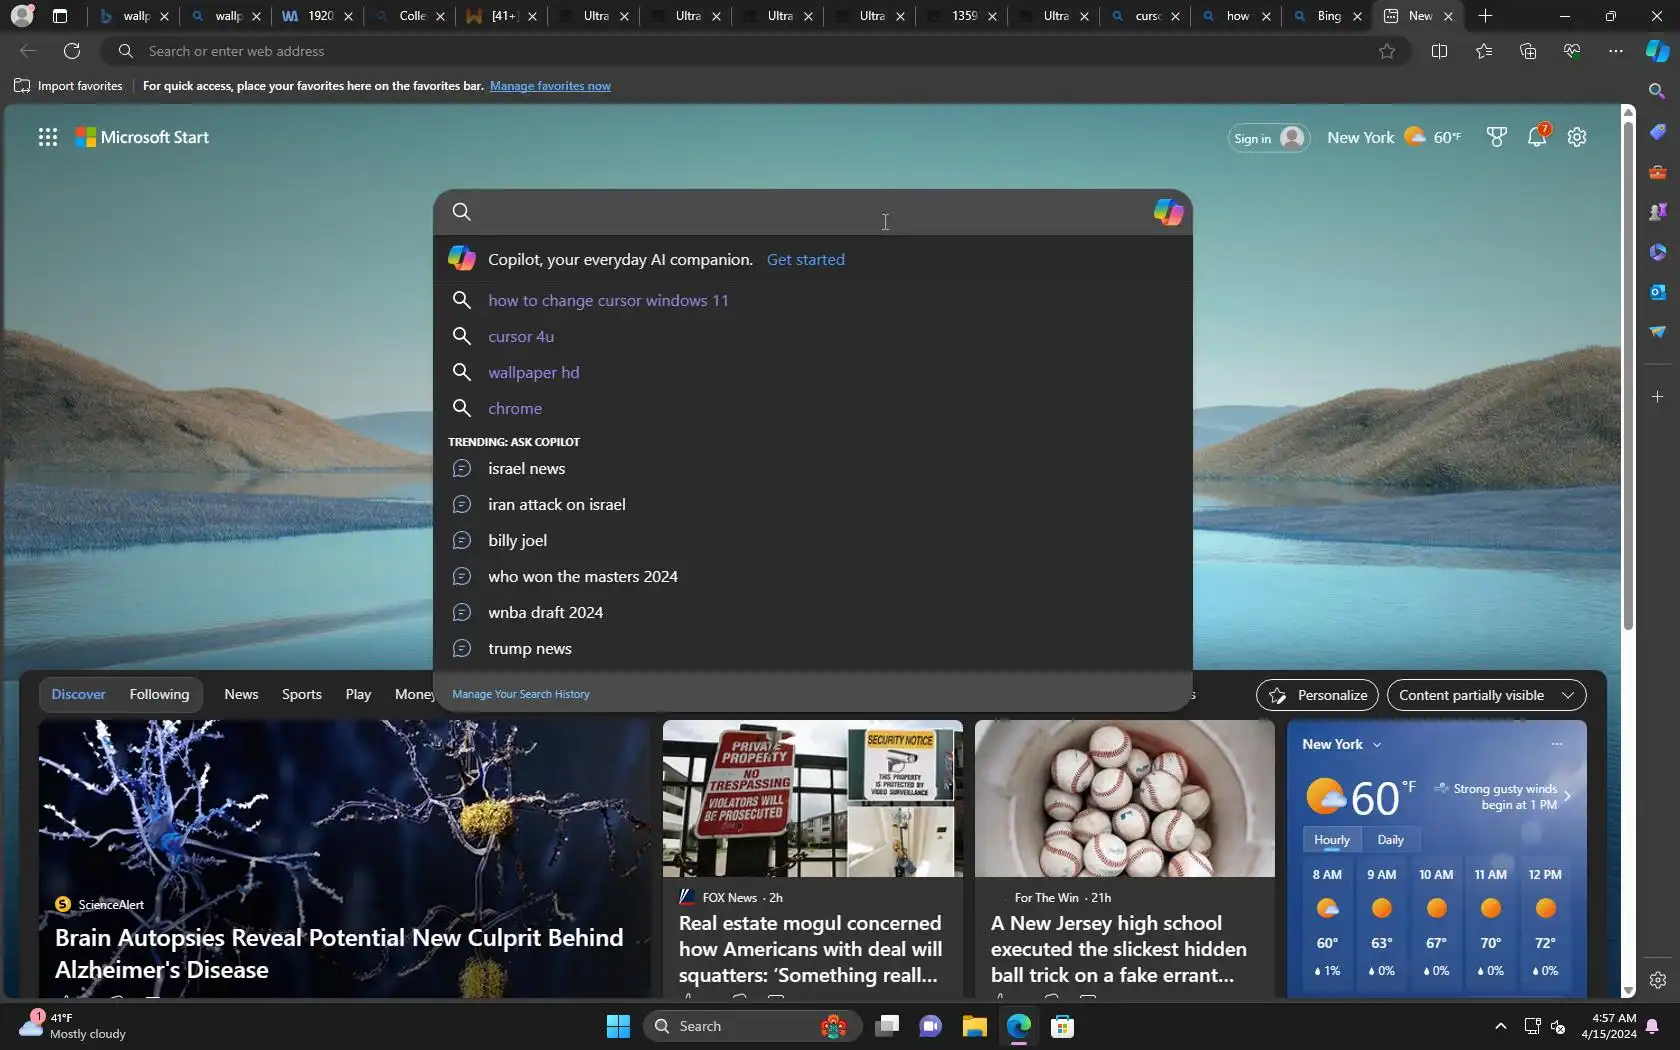Viewport: 1680px width, 1050px height.
Task: Open the Favorites list toolbar icon
Action: coord(1483,51)
